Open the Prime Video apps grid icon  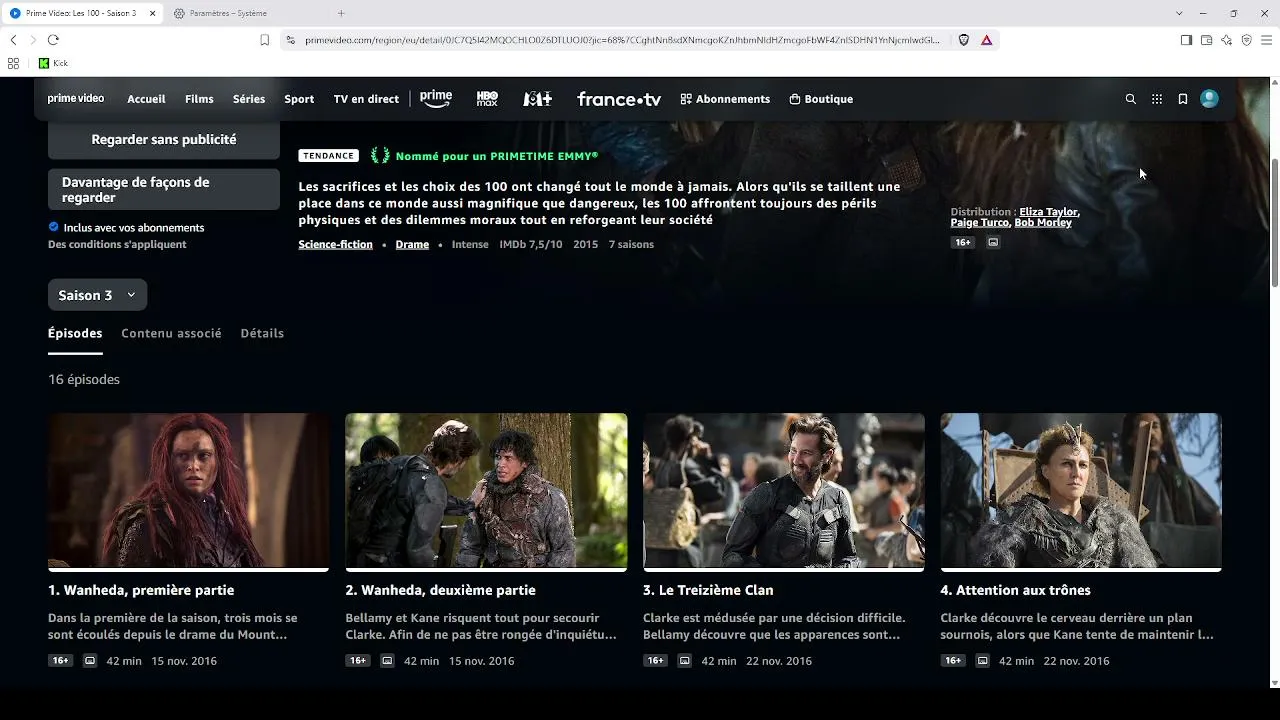tap(1157, 99)
